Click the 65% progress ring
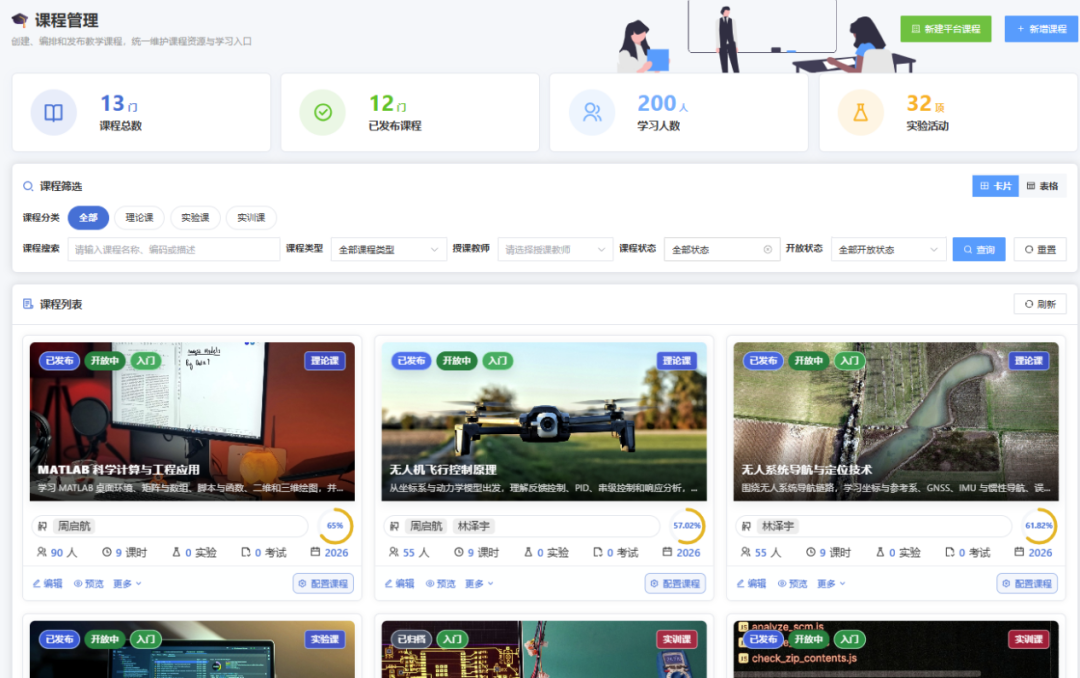The width and height of the screenshot is (1080, 678). coord(335,526)
